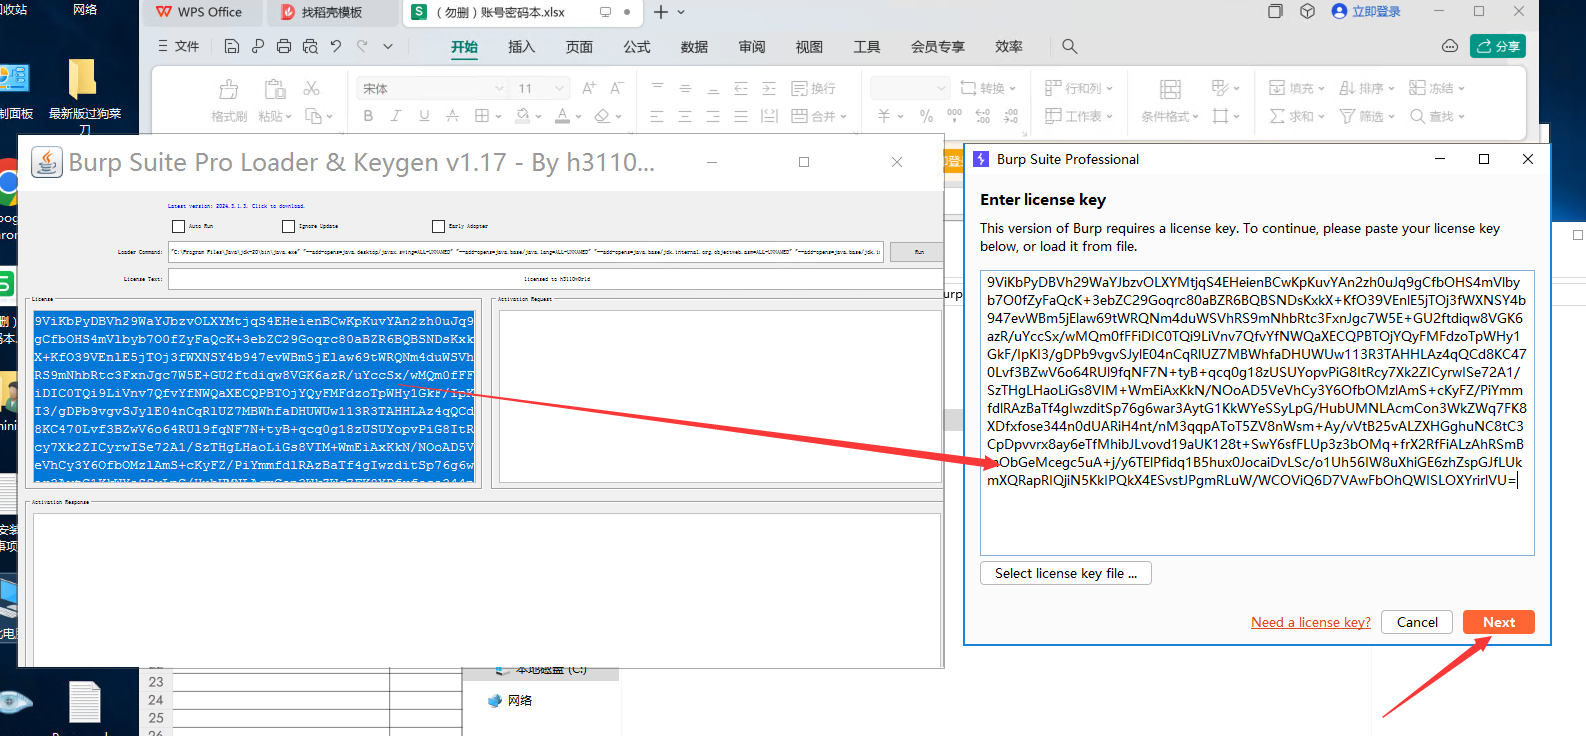Tick the Early Adopter checkbox
This screenshot has width=1586, height=736.
coord(438,226)
